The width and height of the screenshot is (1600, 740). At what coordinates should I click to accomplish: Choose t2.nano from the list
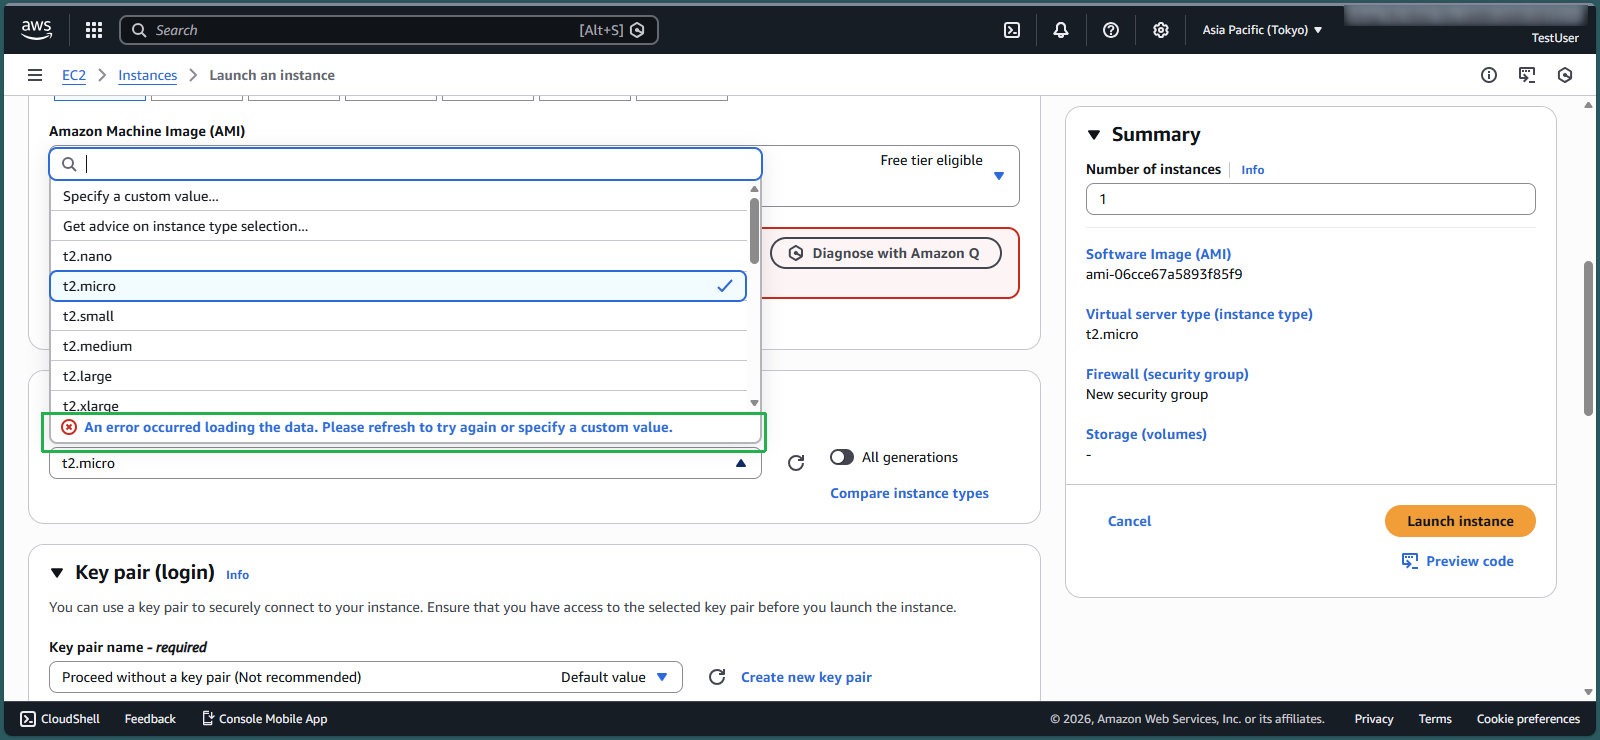(x=399, y=256)
